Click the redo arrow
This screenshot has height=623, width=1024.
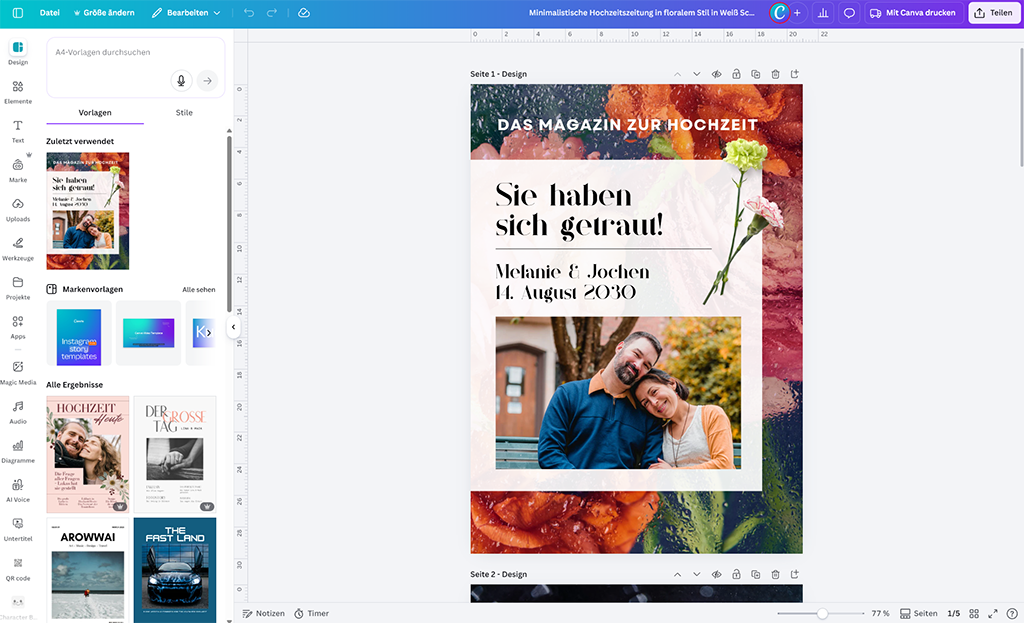pos(272,12)
